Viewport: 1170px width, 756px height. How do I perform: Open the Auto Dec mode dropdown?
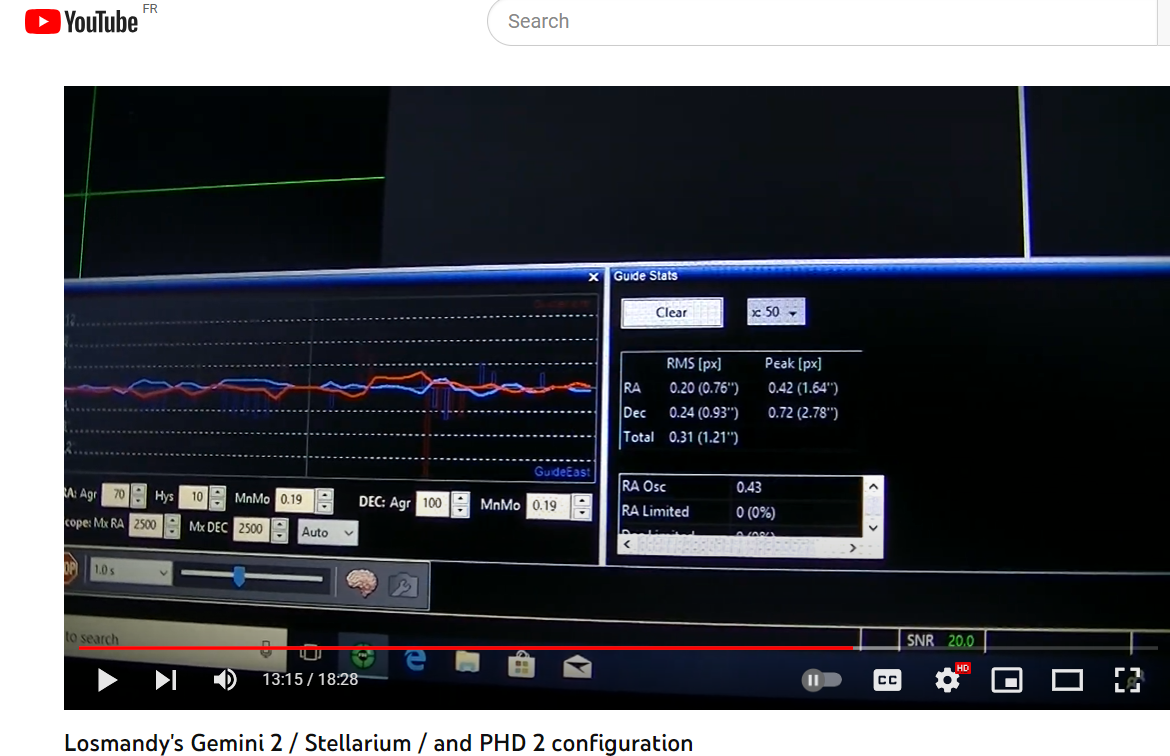(327, 533)
